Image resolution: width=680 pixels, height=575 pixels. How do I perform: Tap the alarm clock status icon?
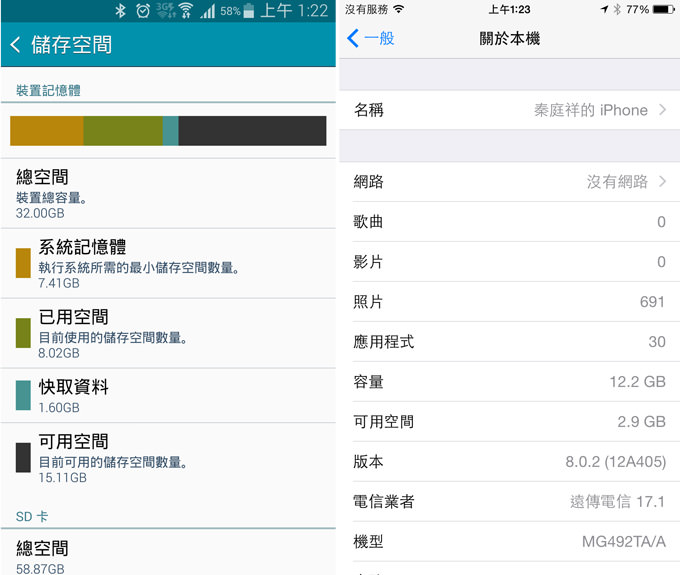(143, 11)
